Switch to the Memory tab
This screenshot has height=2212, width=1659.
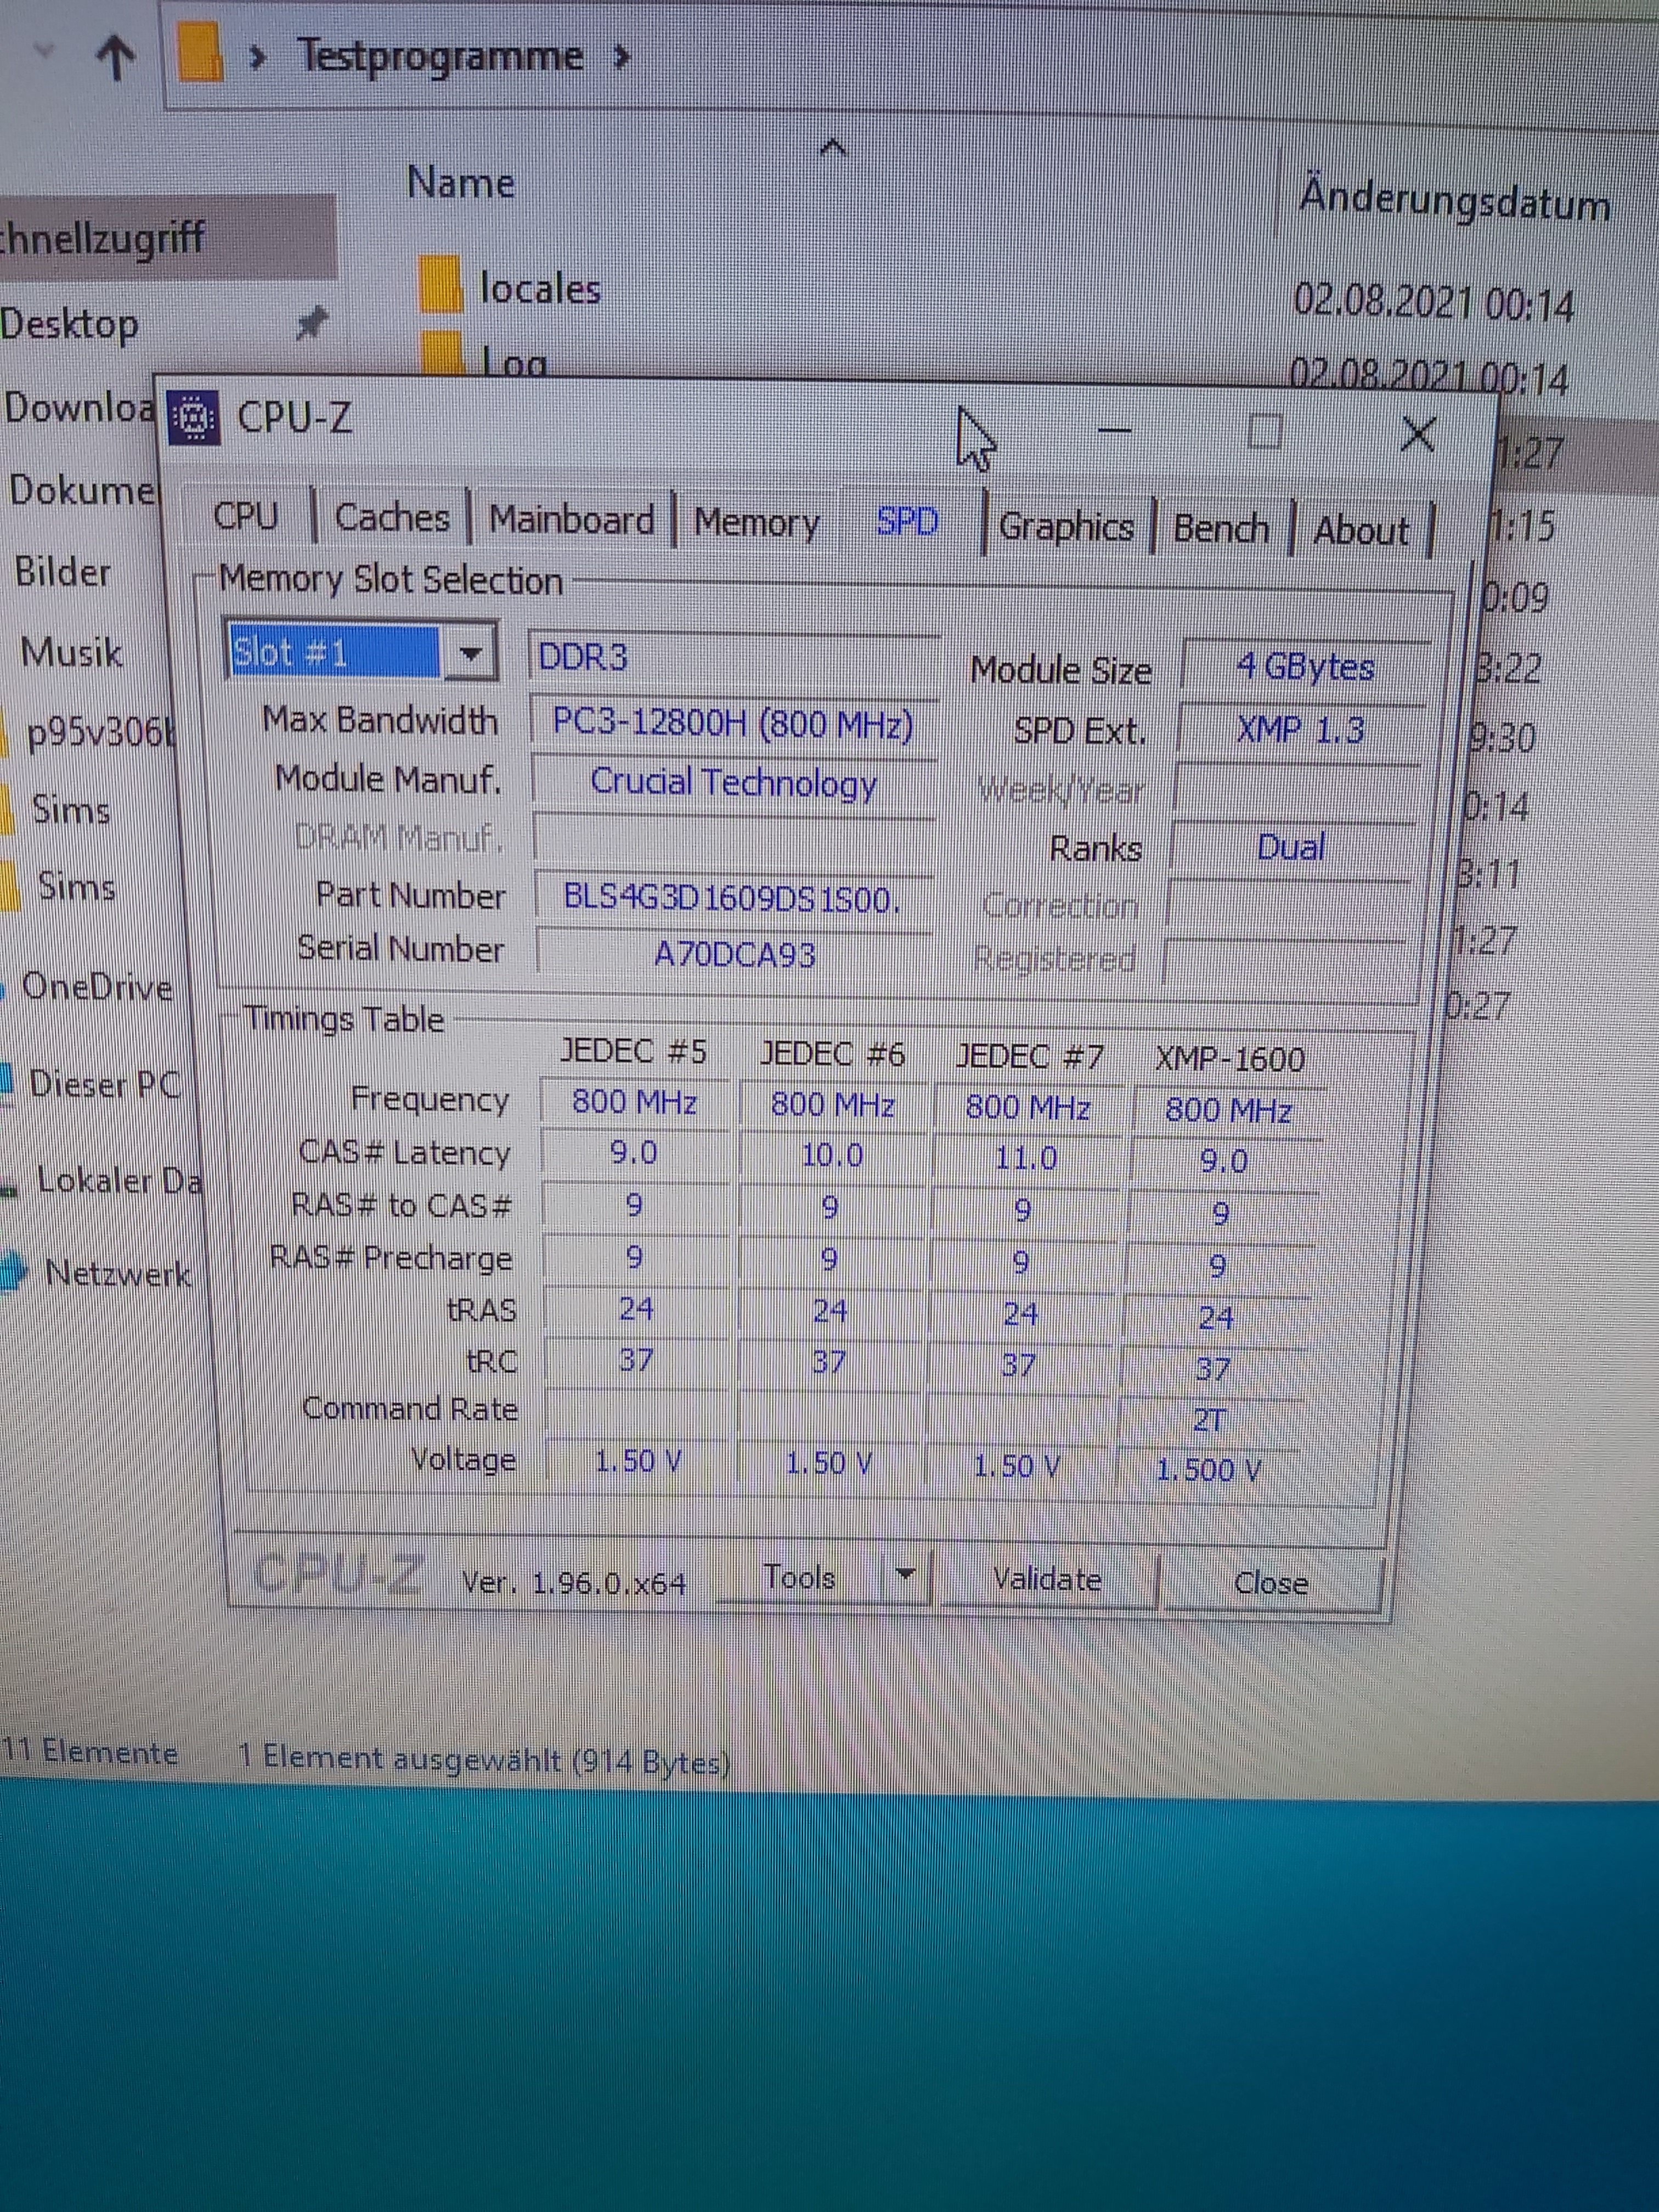[x=756, y=523]
